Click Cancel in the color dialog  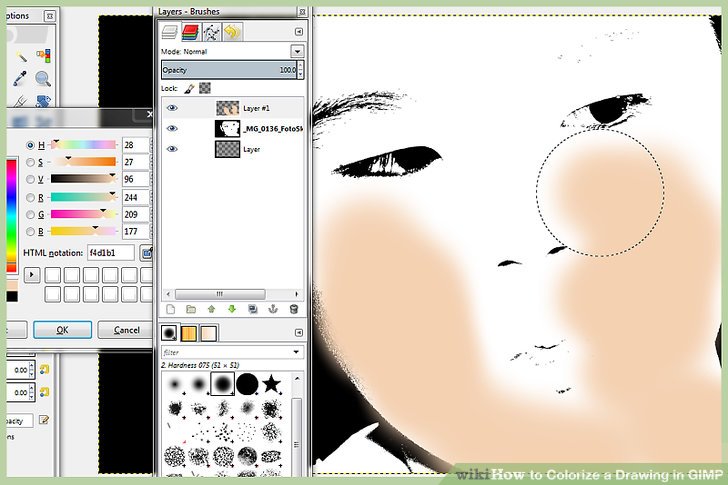pos(127,330)
